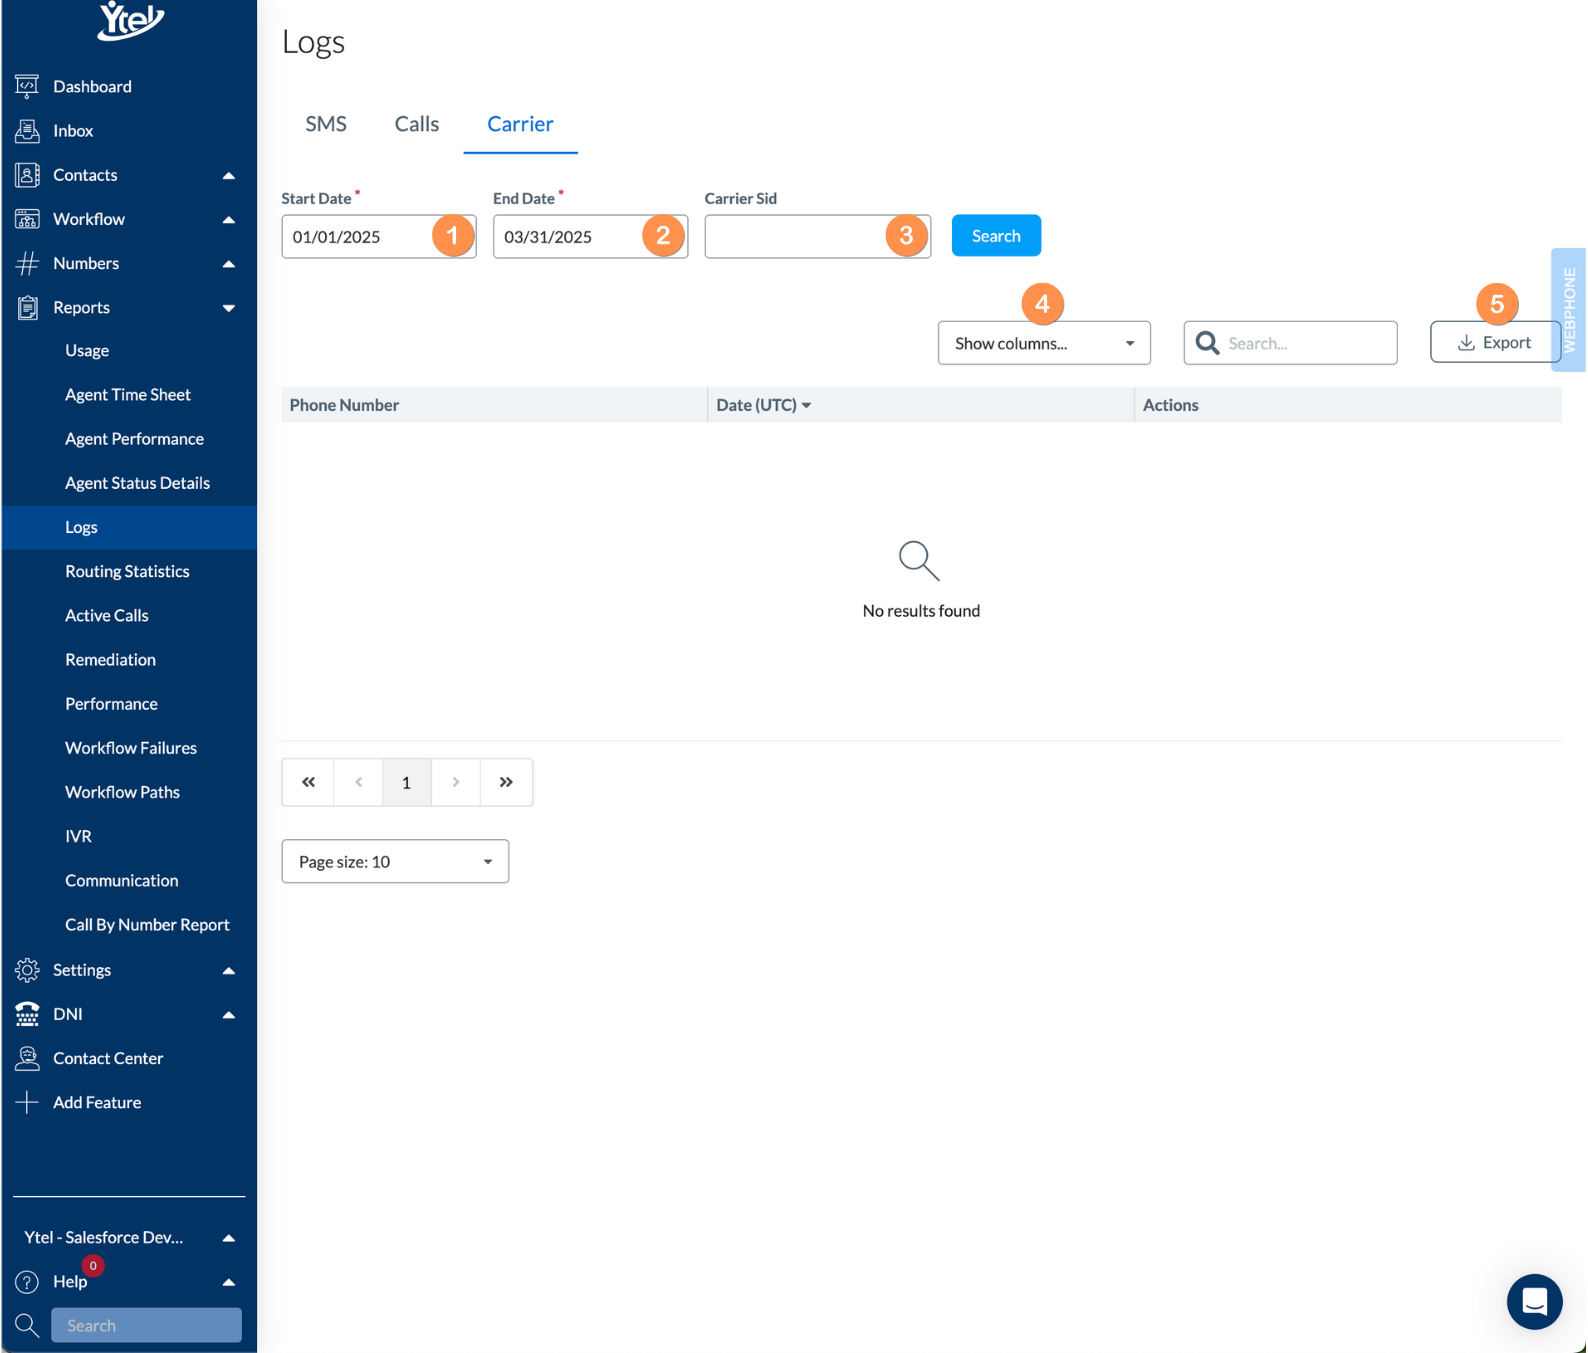The width and height of the screenshot is (1588, 1353).
Task: Expand the Numbers menu arrow
Action: (x=229, y=264)
